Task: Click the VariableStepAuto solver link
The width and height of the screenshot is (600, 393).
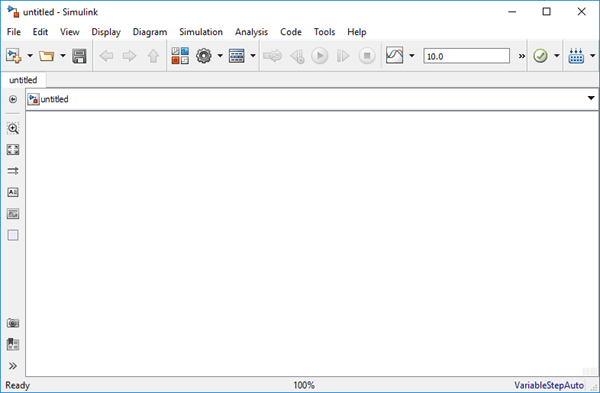Action: pyautogui.click(x=549, y=385)
